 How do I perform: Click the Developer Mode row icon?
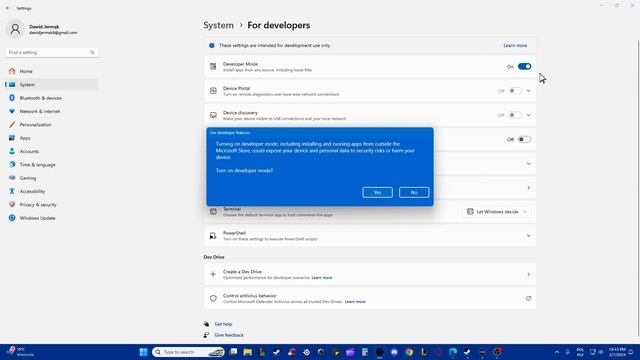[213, 67]
